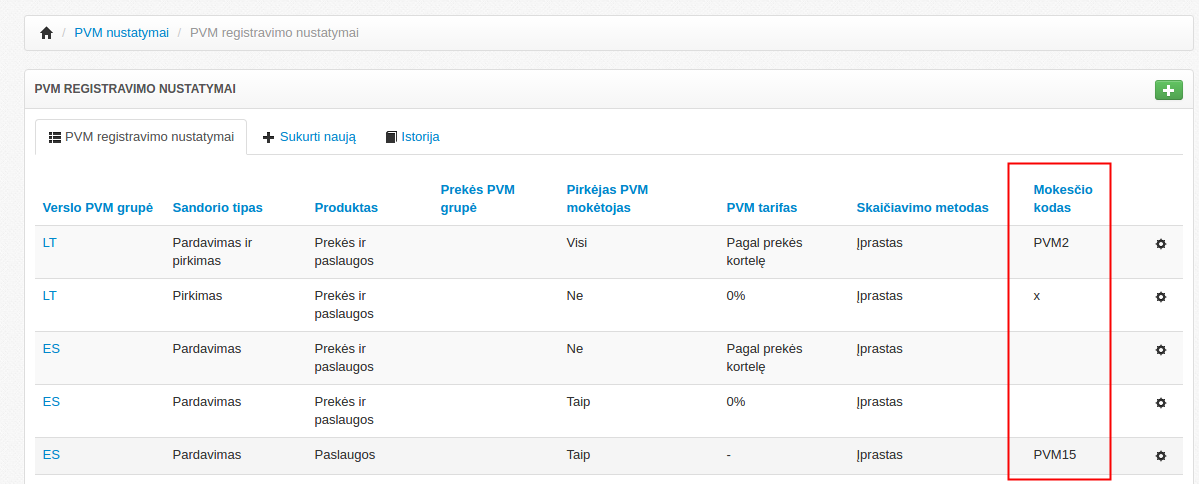1199x484 pixels.
Task: Open gear settings for the PVM15 row
Action: click(1161, 456)
